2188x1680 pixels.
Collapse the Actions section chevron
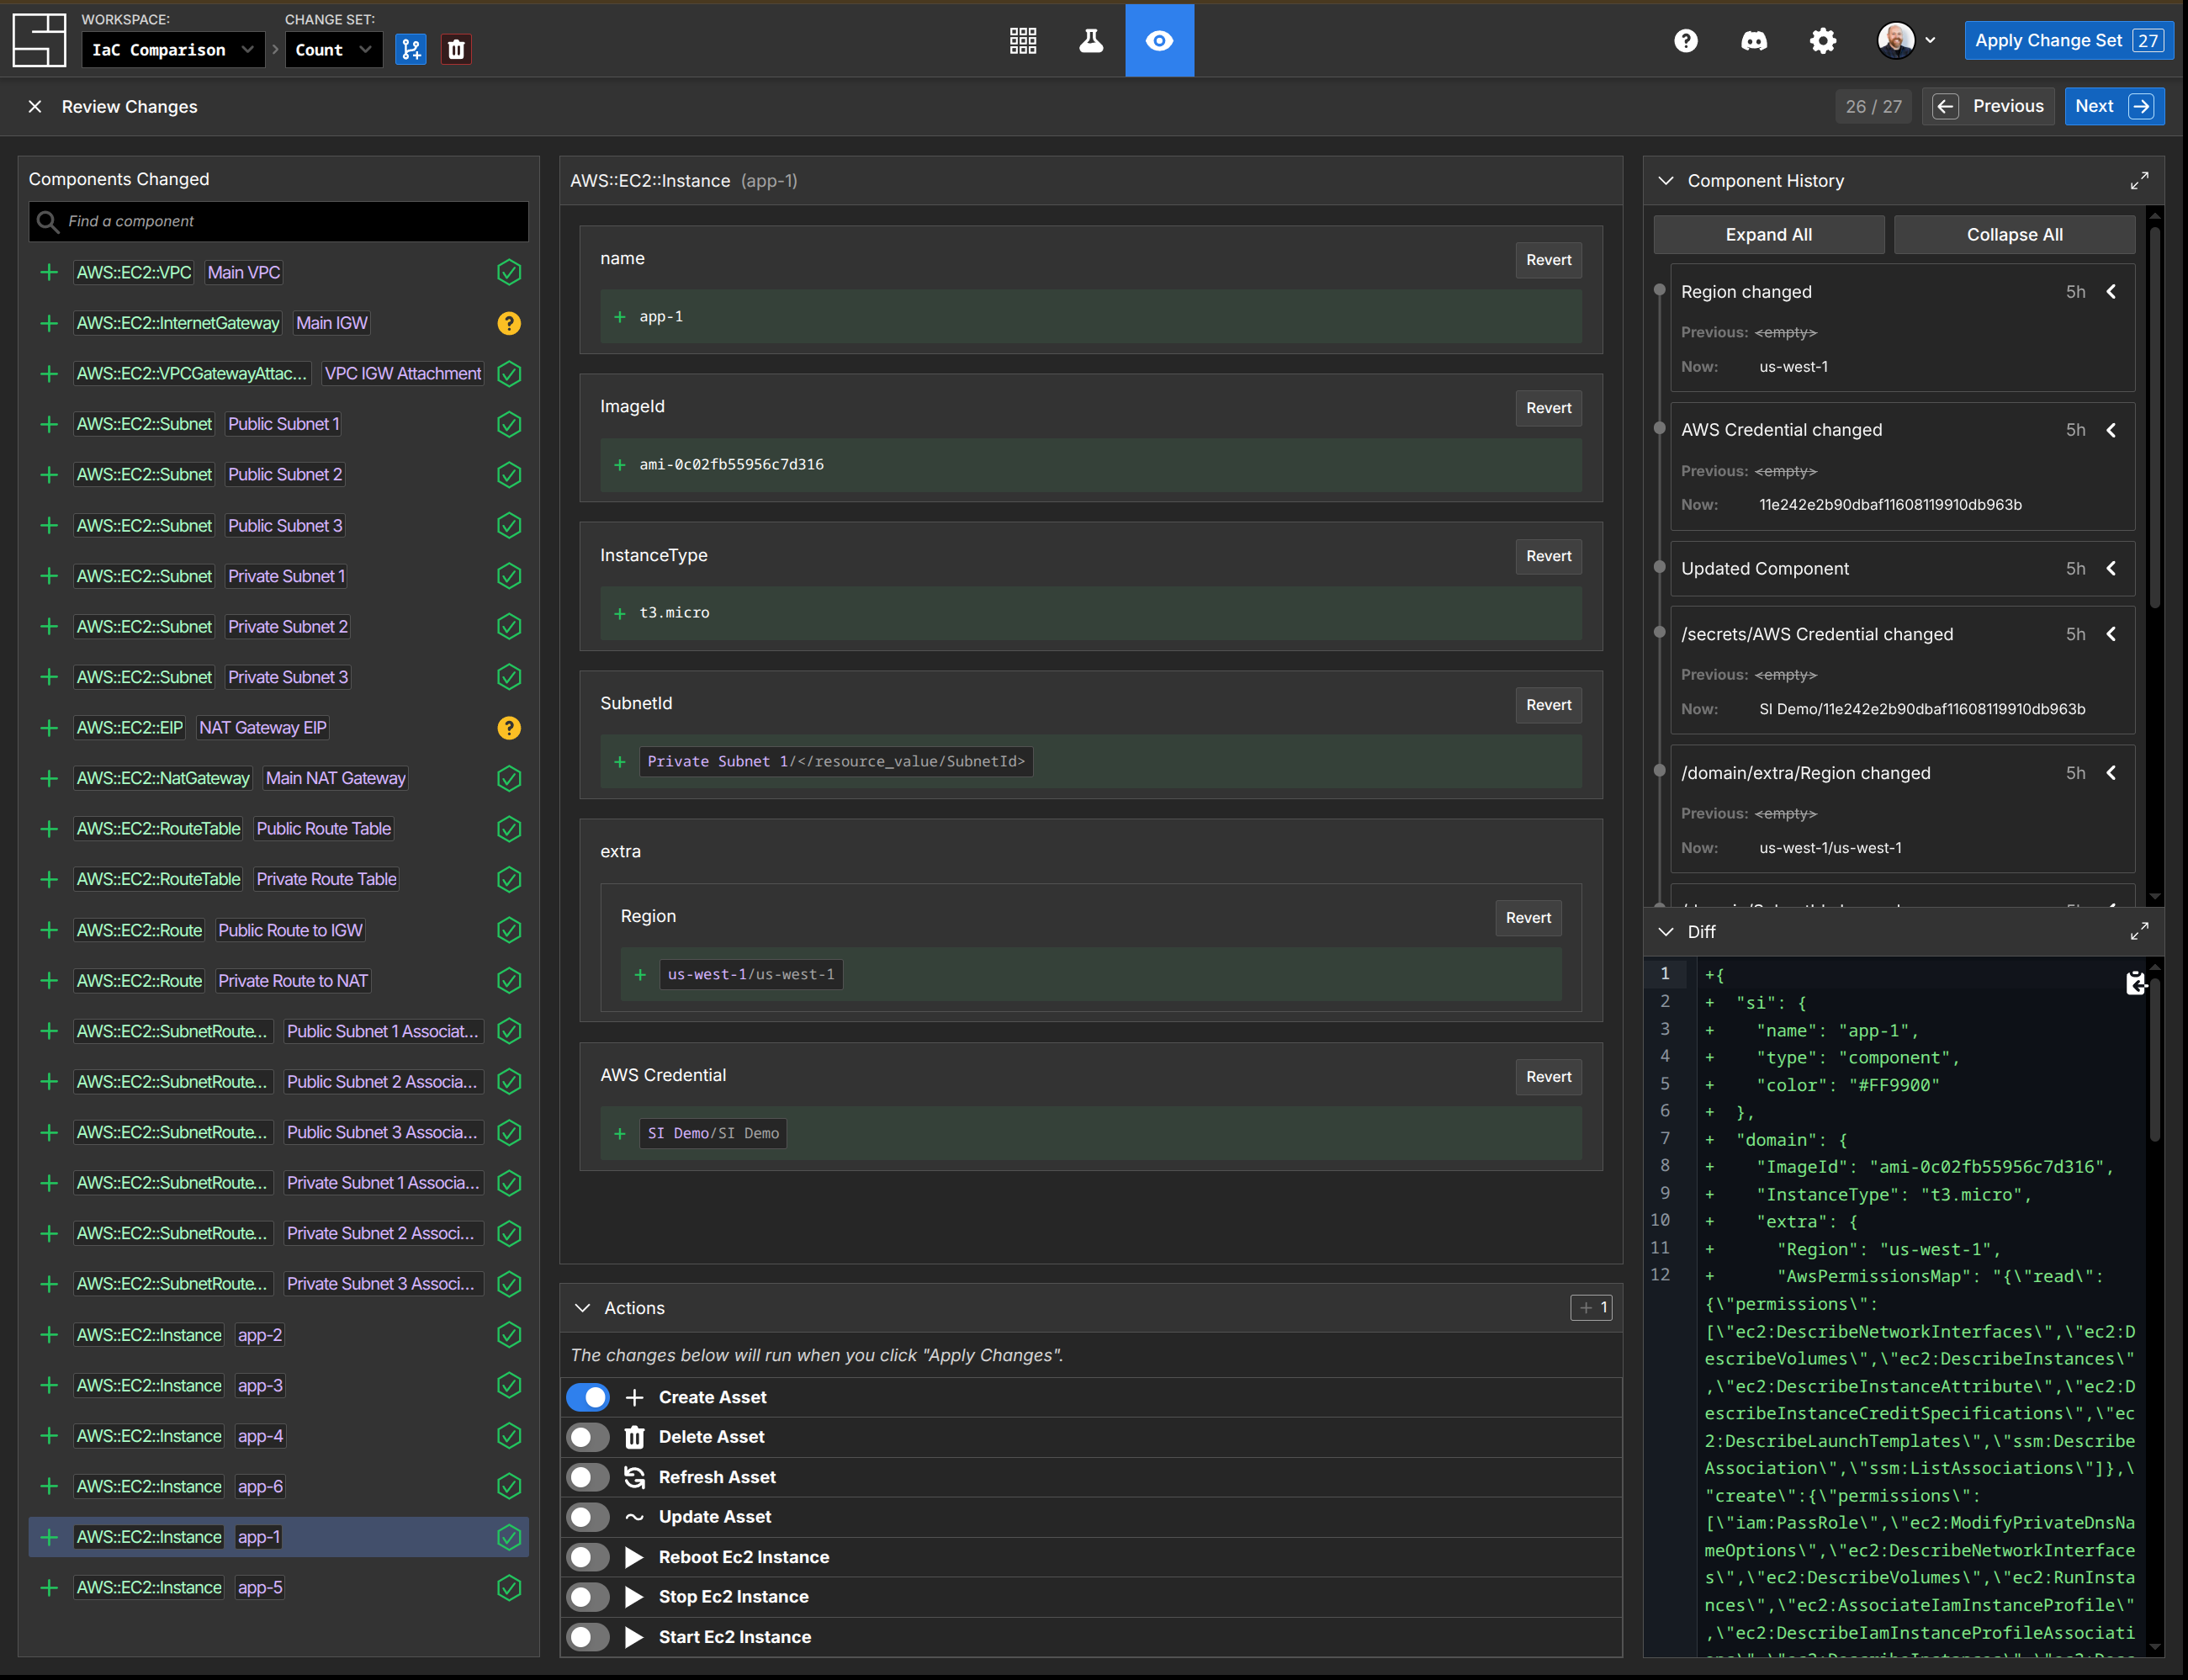click(x=582, y=1308)
